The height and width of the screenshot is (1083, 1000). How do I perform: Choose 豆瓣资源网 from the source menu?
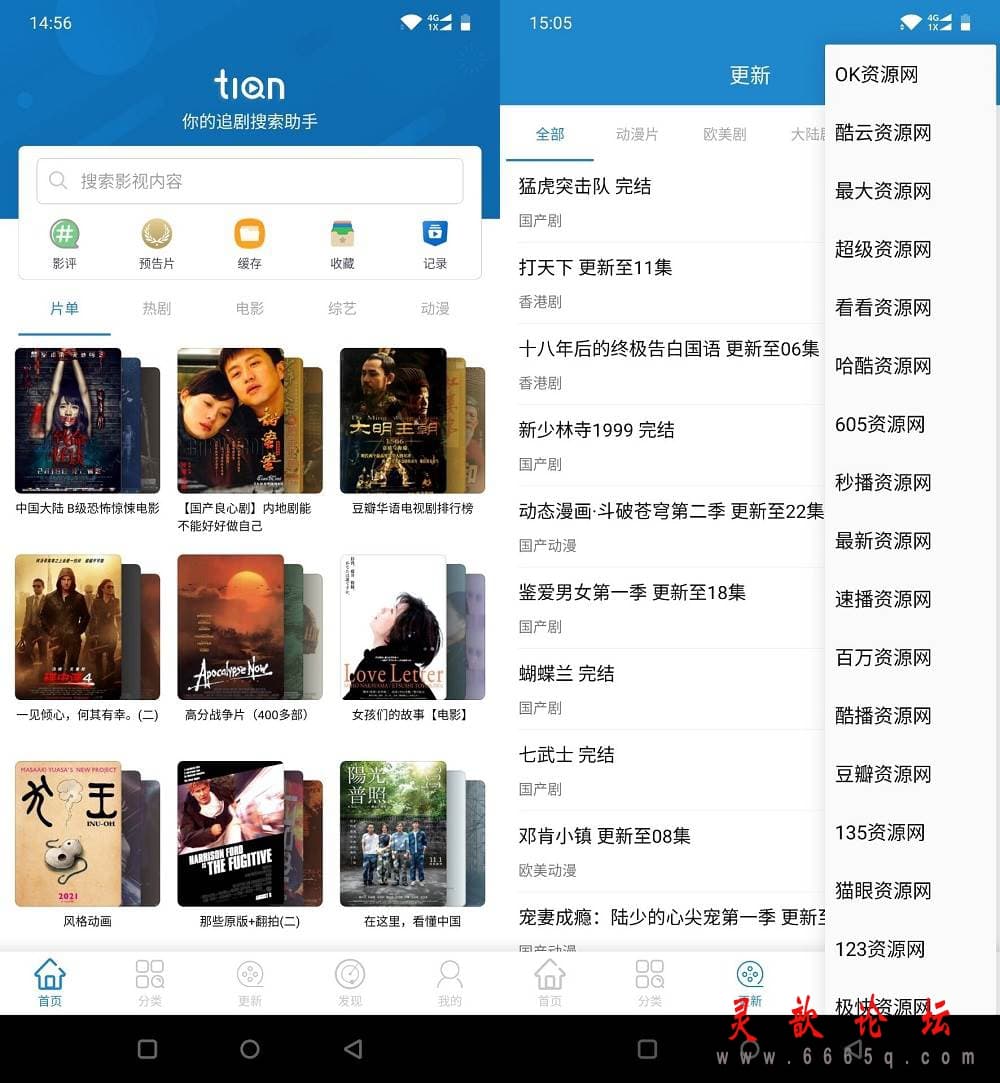click(910, 774)
